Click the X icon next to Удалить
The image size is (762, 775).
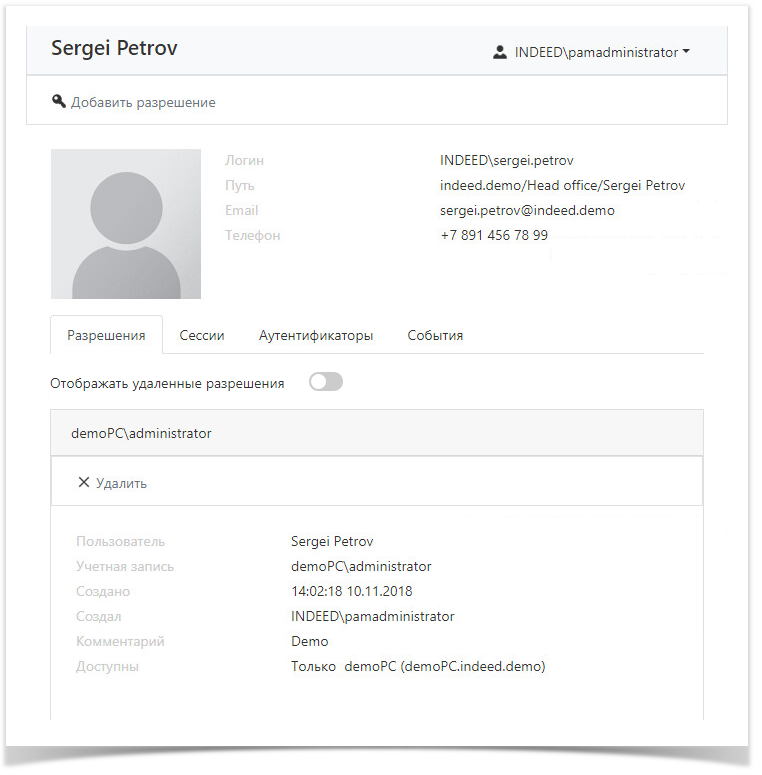[84, 483]
